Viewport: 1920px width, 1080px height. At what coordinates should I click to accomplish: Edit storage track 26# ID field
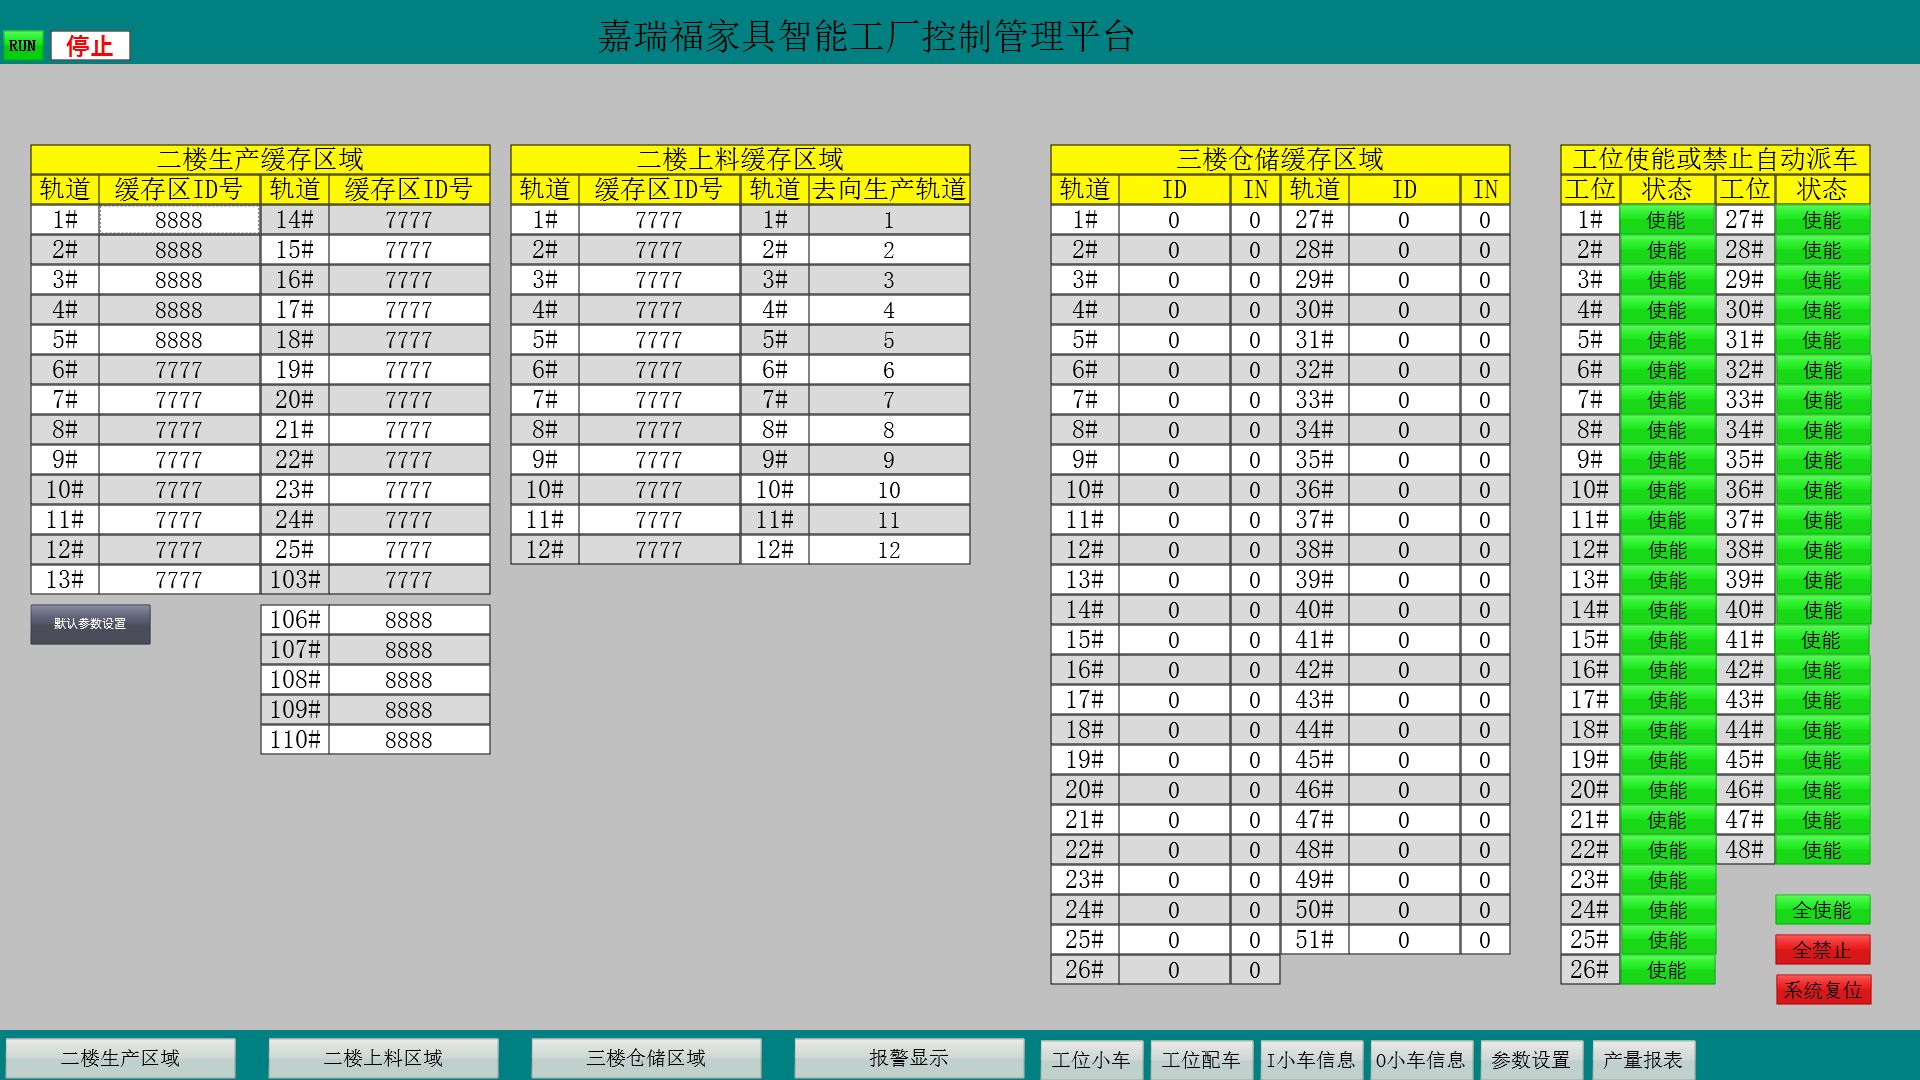[x=1174, y=970]
